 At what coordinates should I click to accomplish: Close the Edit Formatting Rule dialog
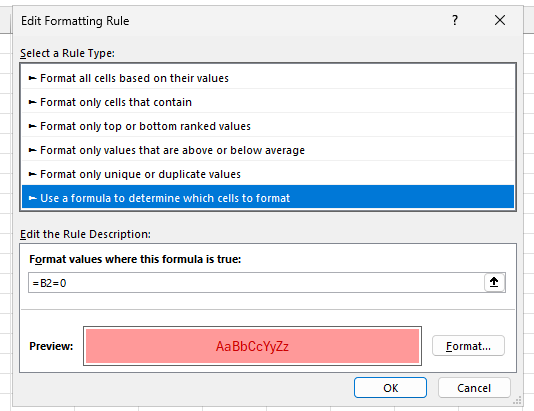(500, 20)
